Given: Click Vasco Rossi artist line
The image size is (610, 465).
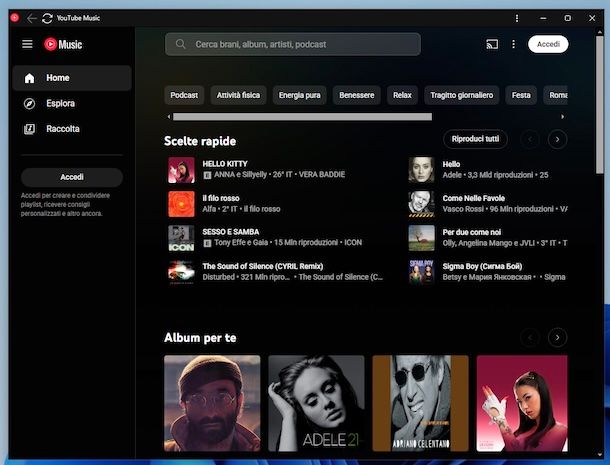Looking at the screenshot, I should coord(463,209).
